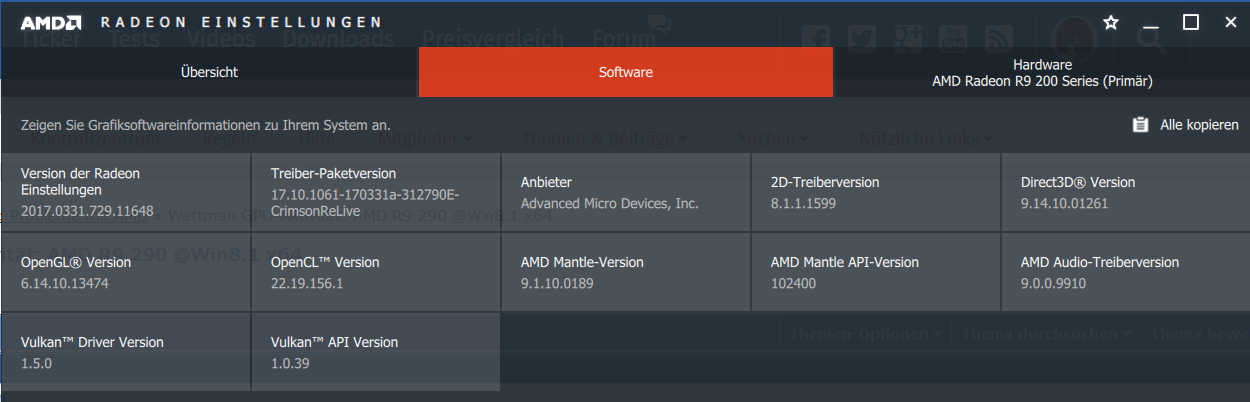The image size is (1250, 402).
Task: Click the AMD Mantle API-Version tile
Action: 875,272
